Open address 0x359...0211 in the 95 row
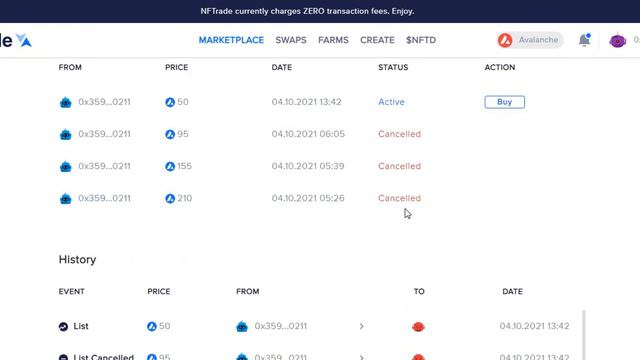Screen dimensions: 640x360 (104, 134)
